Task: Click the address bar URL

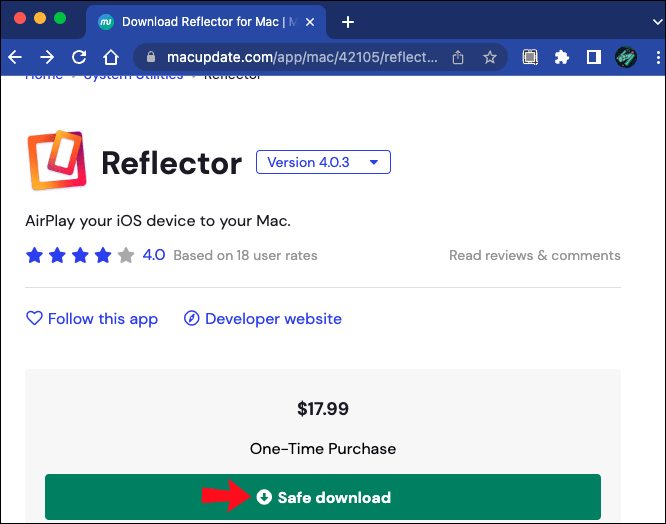Action: pos(302,57)
